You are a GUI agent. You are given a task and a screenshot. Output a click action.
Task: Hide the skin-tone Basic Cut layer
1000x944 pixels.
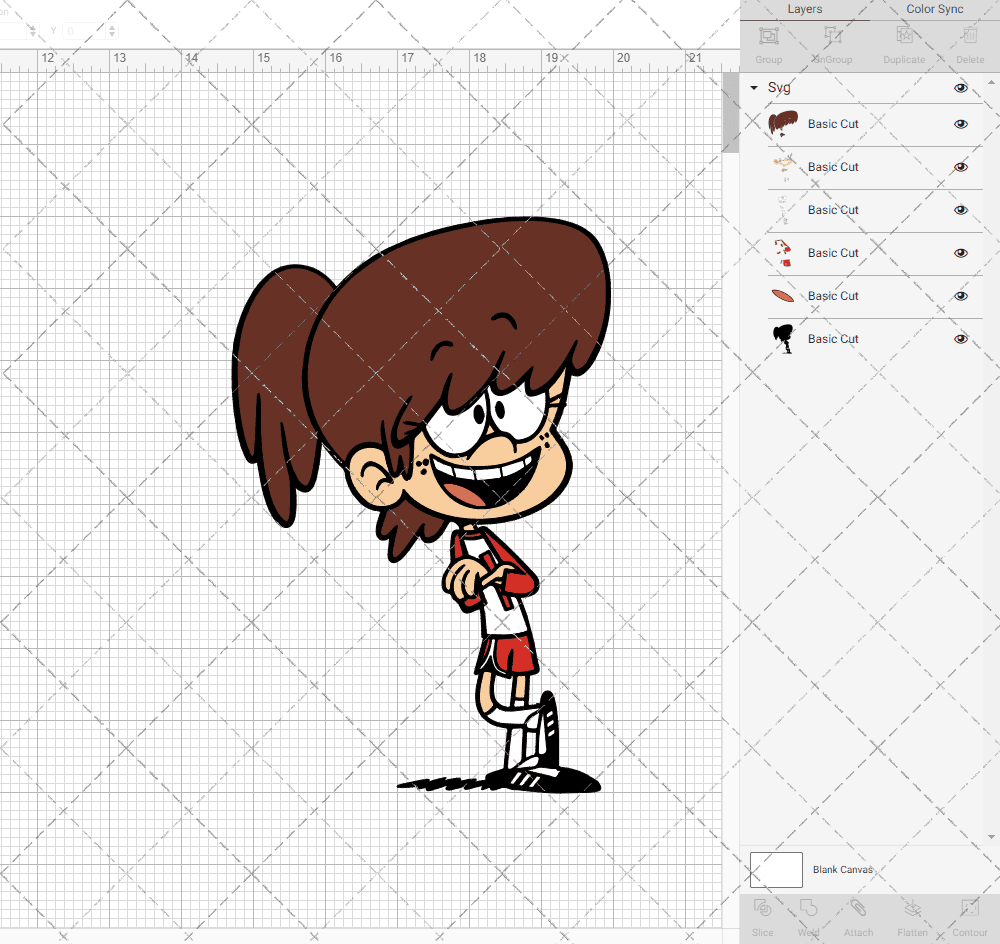tap(960, 167)
